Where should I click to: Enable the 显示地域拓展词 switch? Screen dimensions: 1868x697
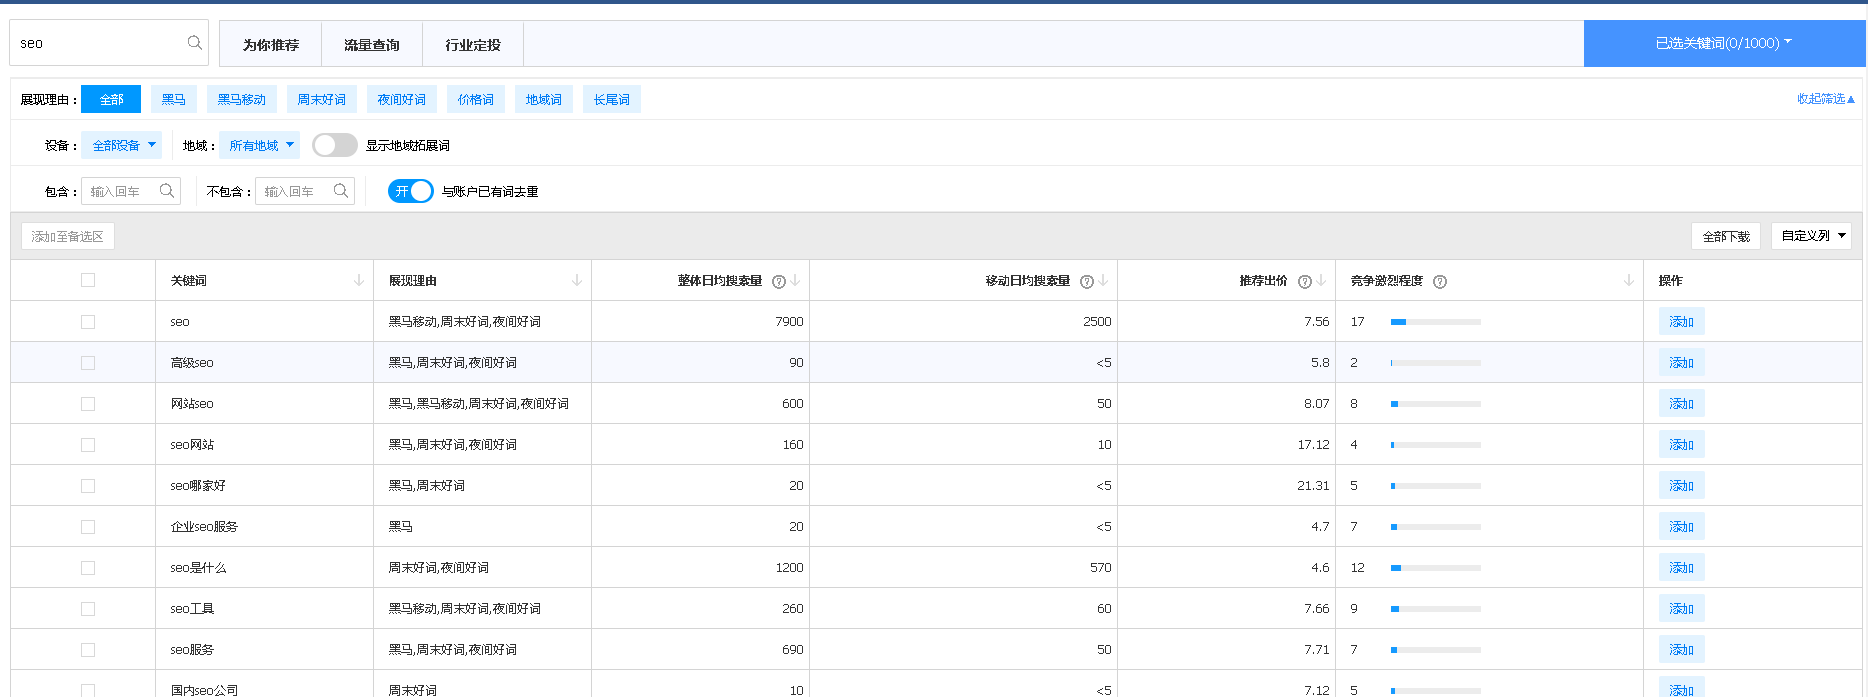[x=334, y=145]
